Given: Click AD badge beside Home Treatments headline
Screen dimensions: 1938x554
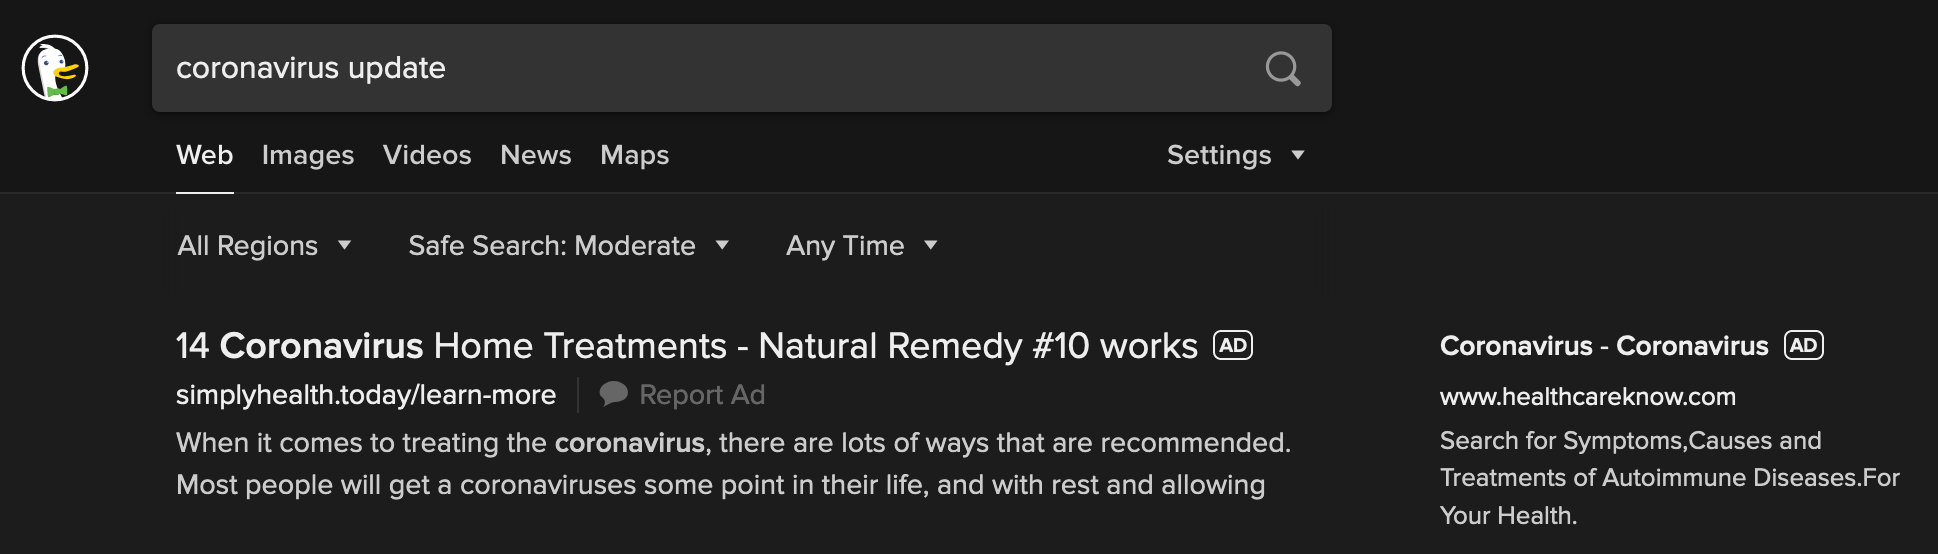Looking at the screenshot, I should (x=1232, y=345).
